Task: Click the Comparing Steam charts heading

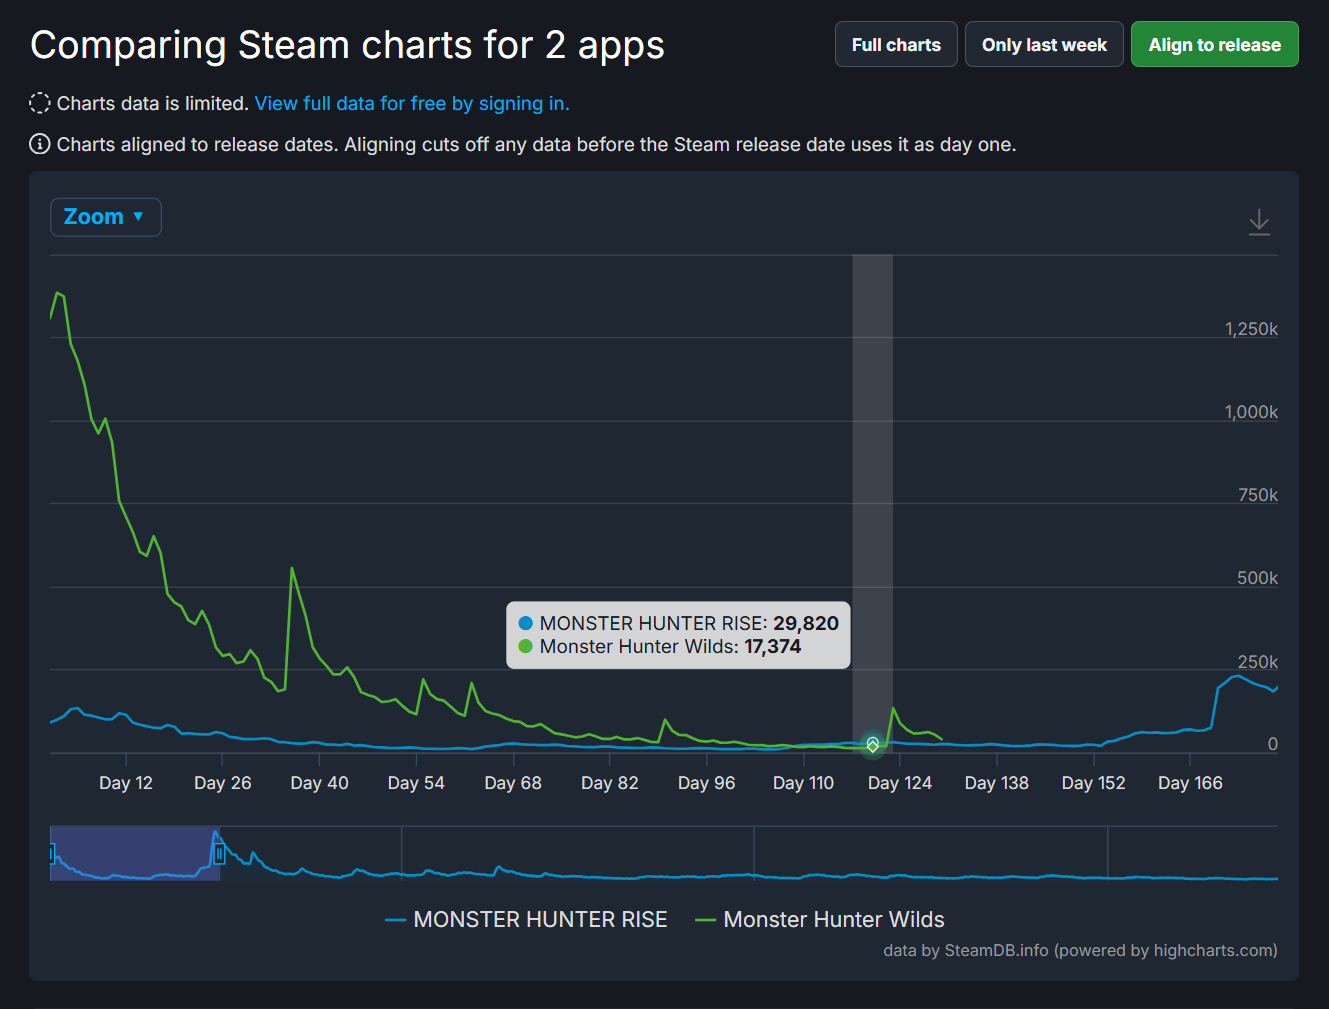Action: [x=347, y=45]
